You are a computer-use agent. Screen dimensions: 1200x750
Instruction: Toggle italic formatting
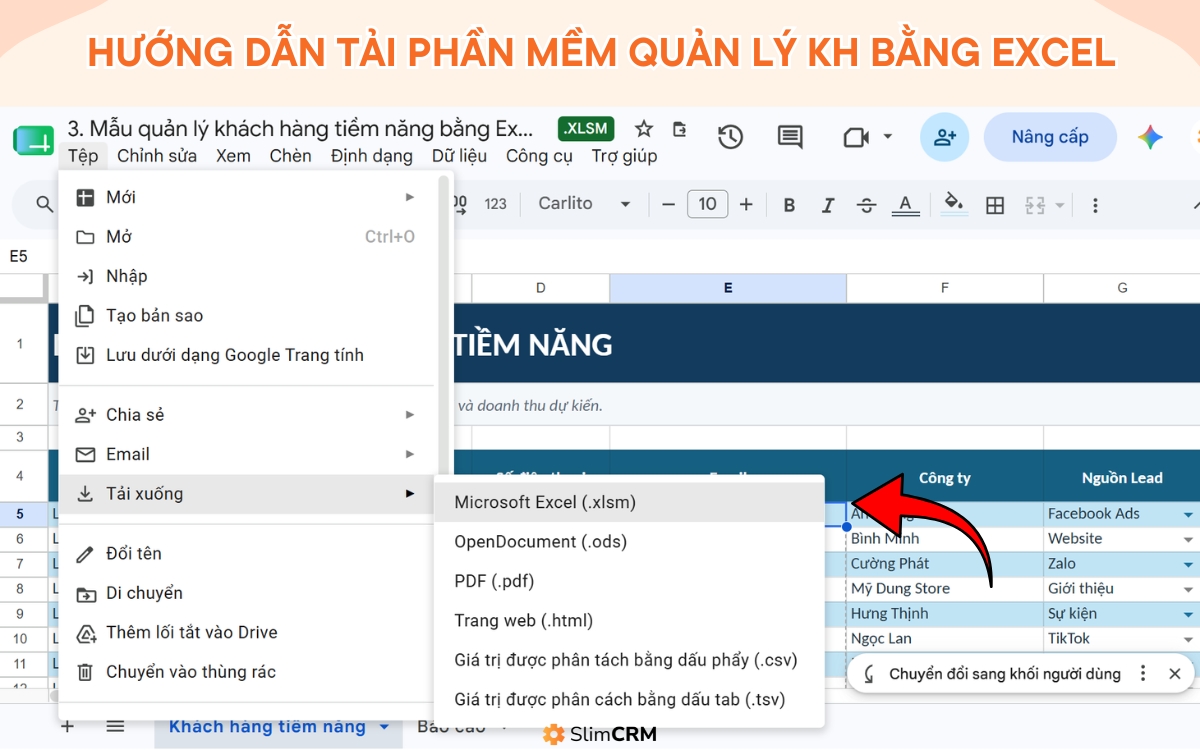pyautogui.click(x=828, y=205)
